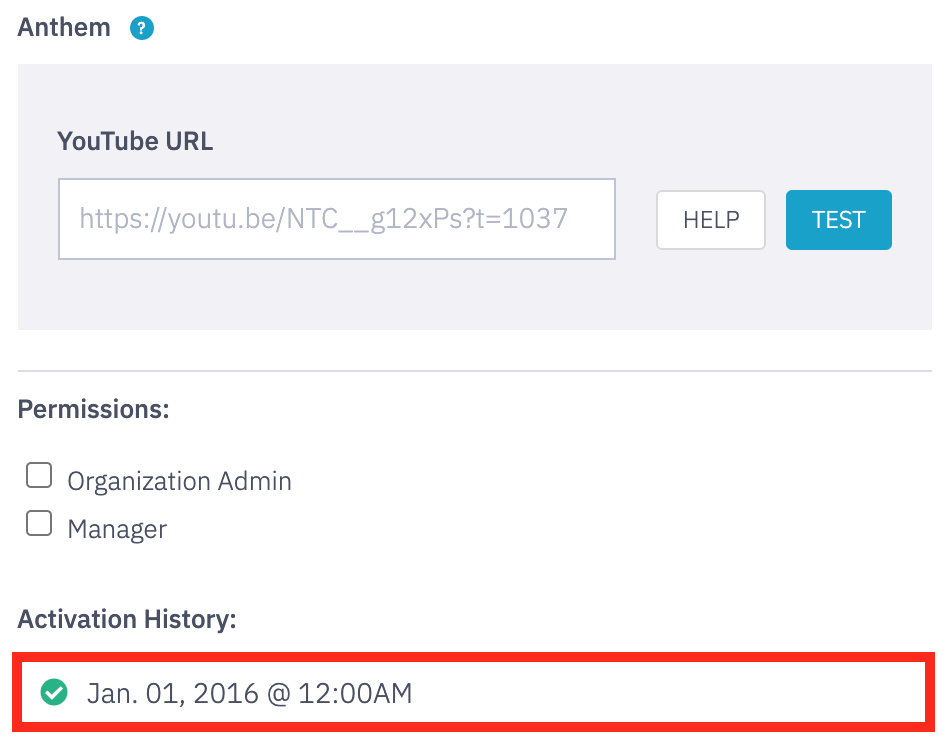Click the Activation History heading
The width and height of the screenshot is (952, 750).
(x=127, y=619)
